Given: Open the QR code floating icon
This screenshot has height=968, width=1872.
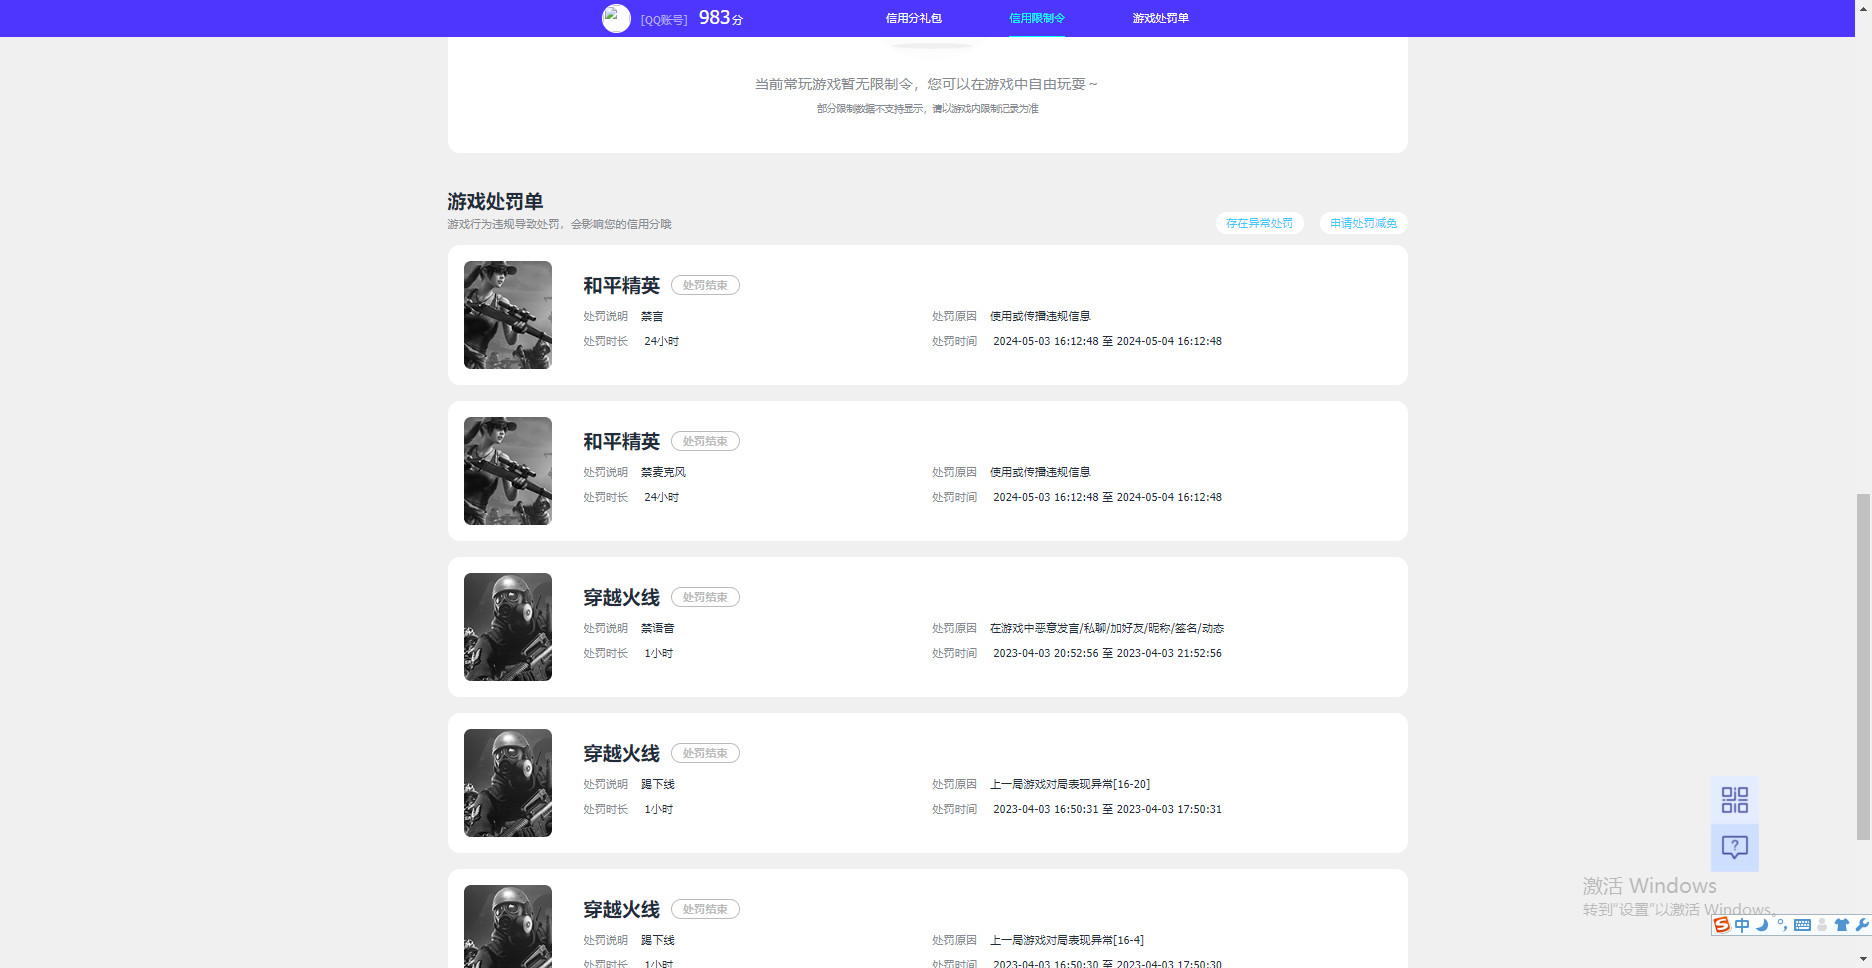Looking at the screenshot, I should tap(1734, 800).
